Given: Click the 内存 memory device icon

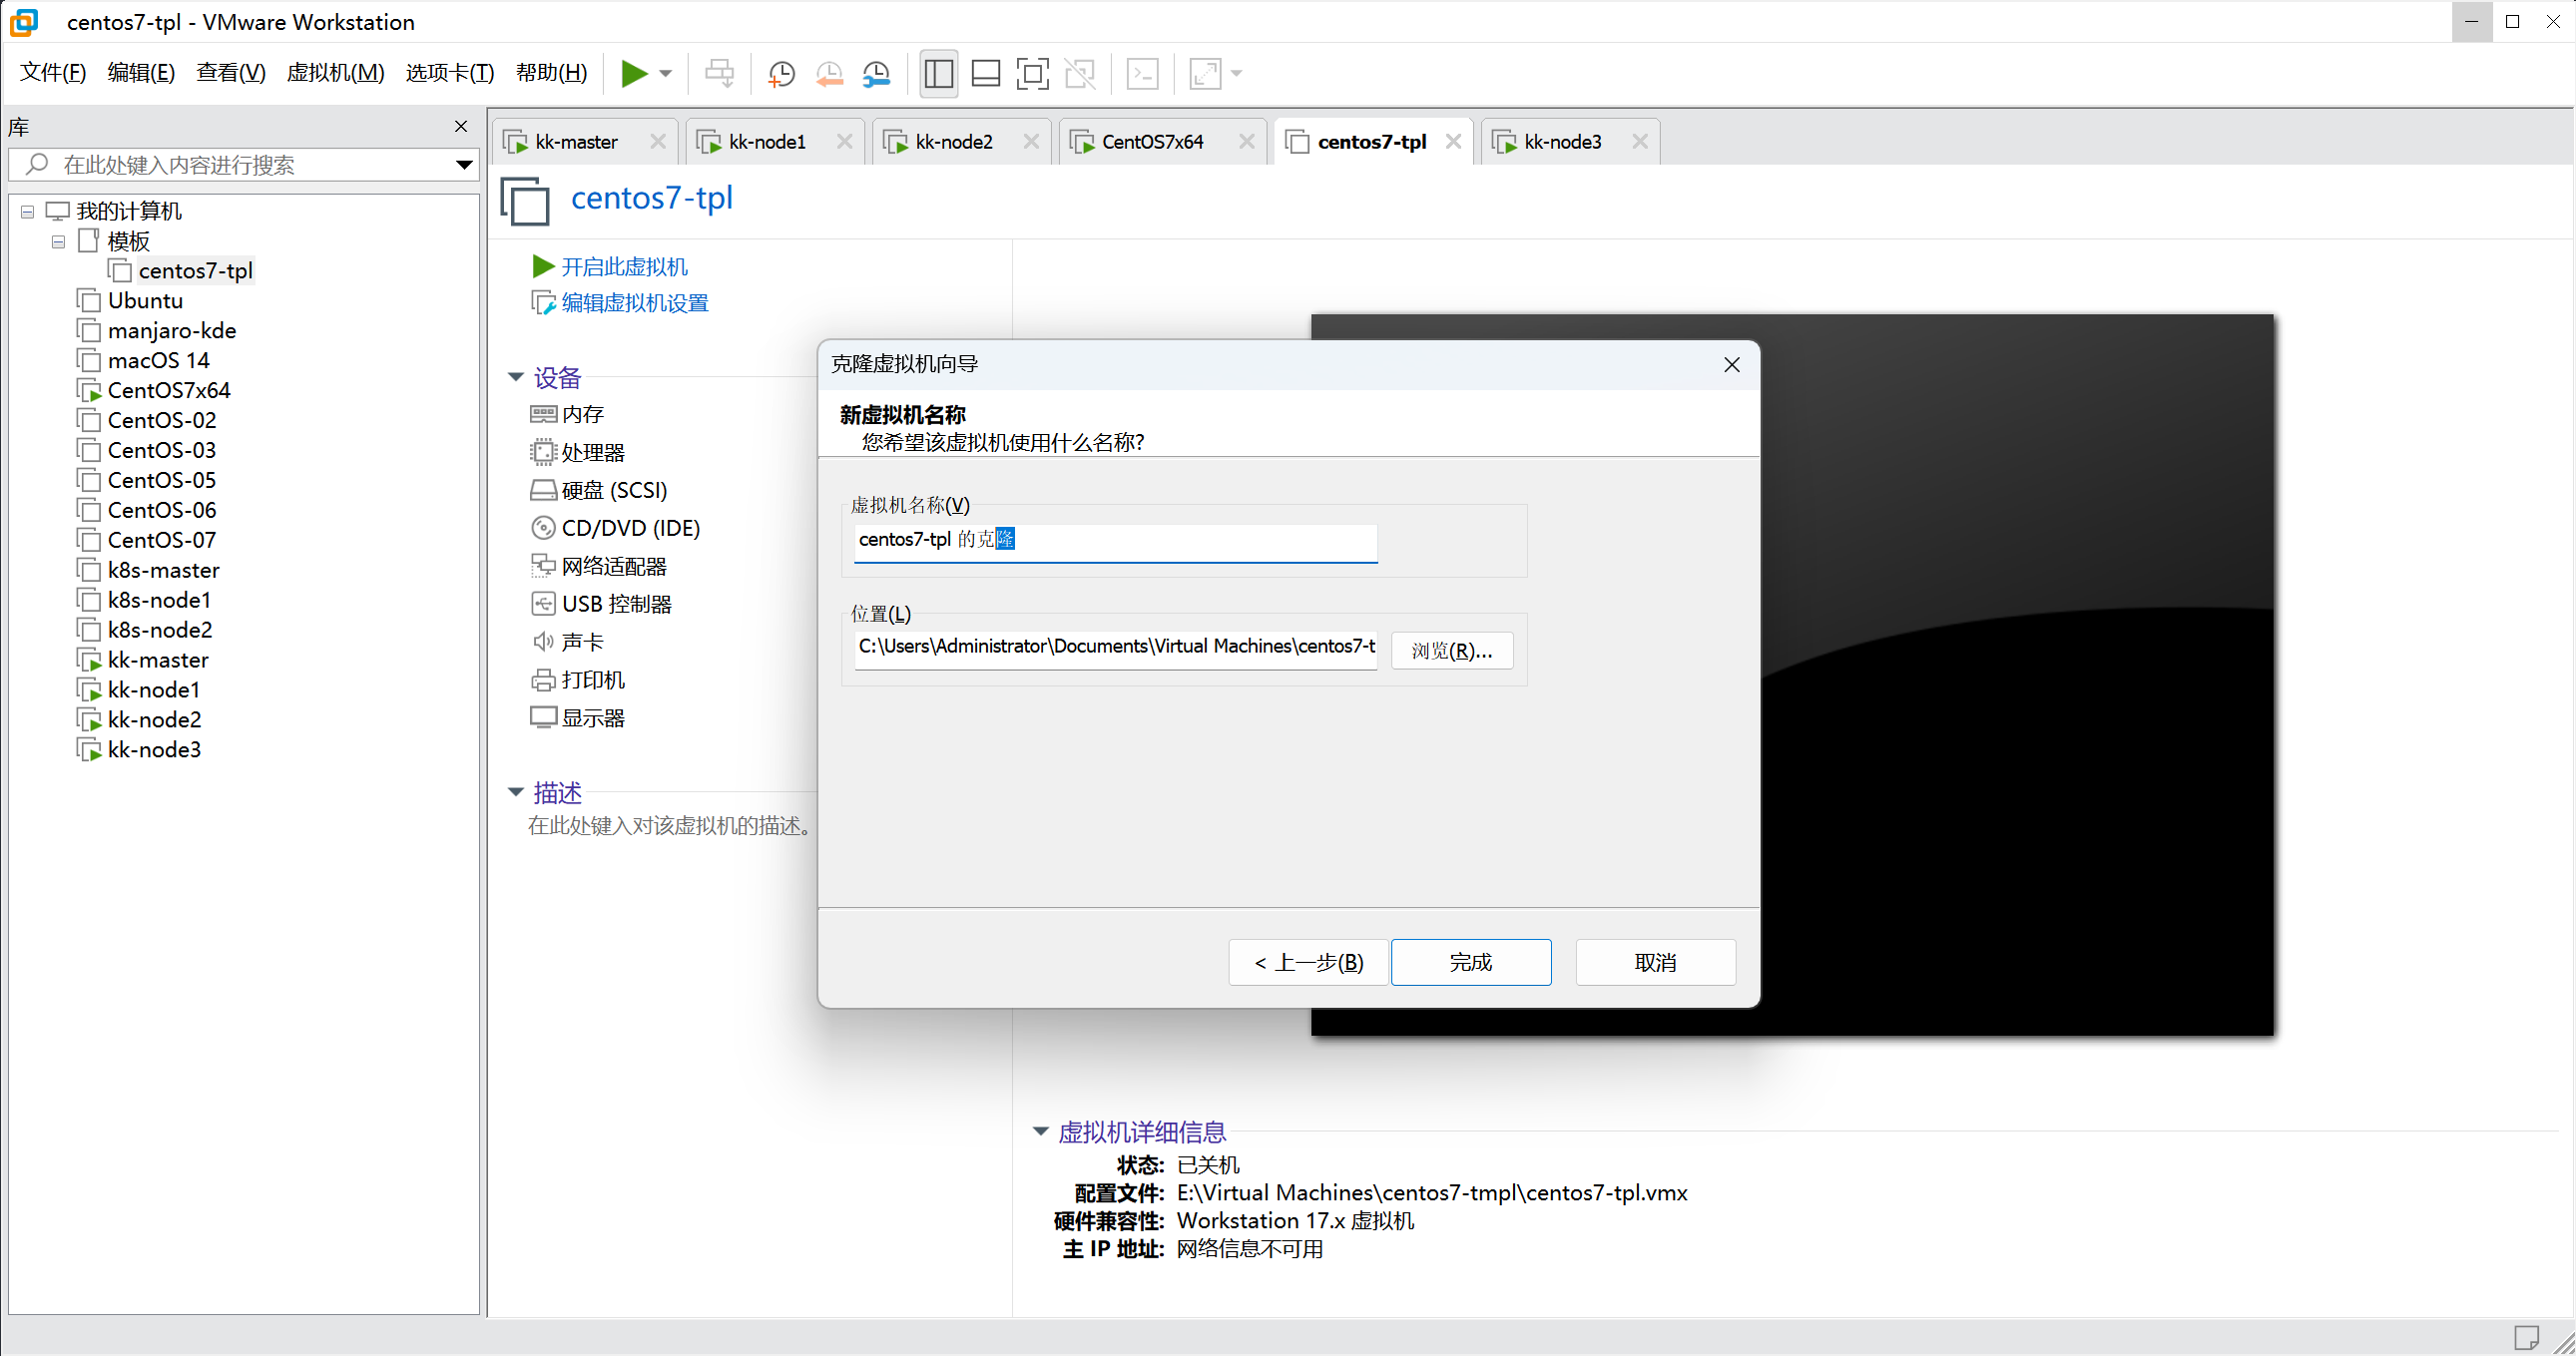Looking at the screenshot, I should (x=543, y=415).
